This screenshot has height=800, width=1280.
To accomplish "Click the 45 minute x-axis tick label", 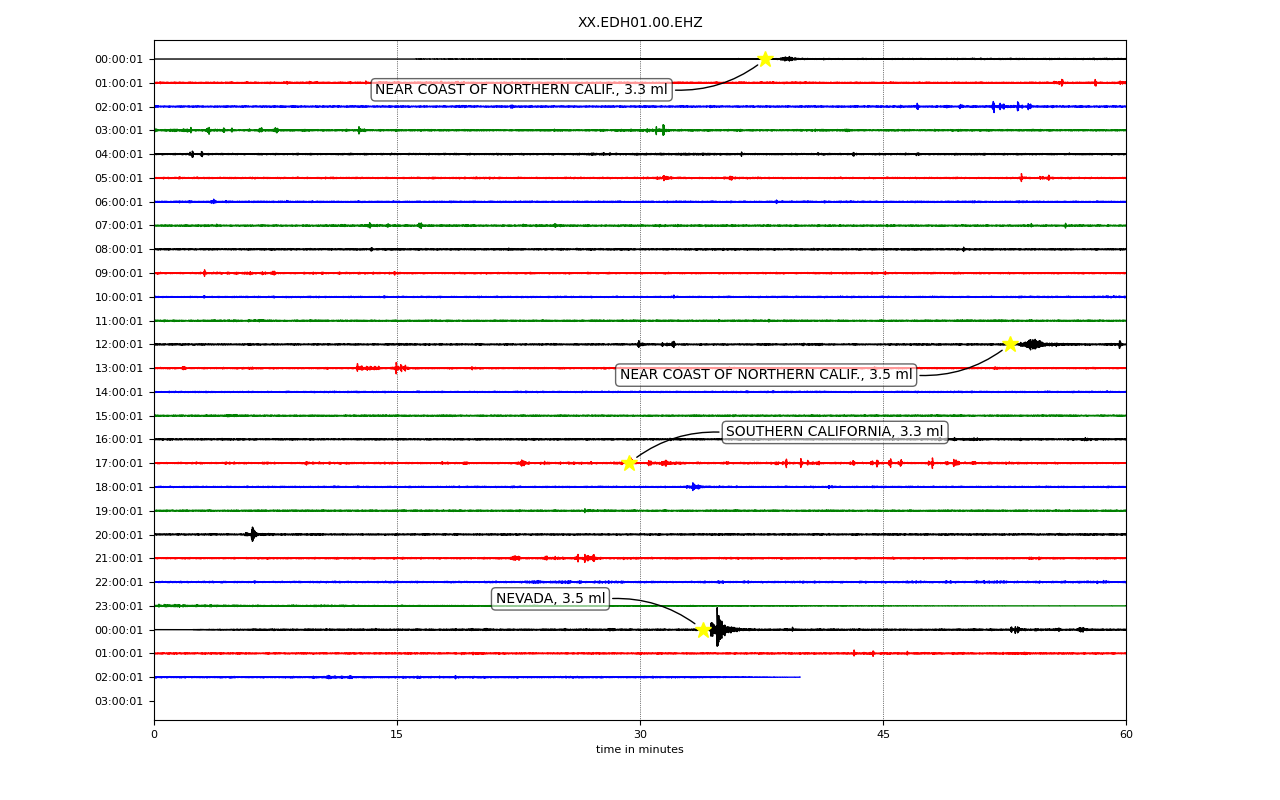I will 883,735.
